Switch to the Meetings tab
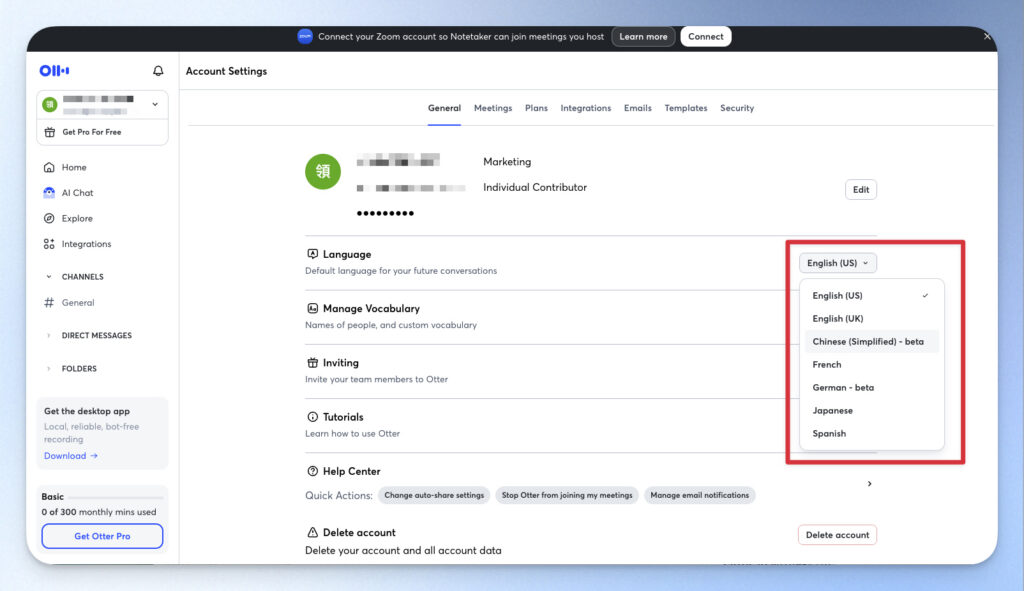The width and height of the screenshot is (1024, 591). 493,108
